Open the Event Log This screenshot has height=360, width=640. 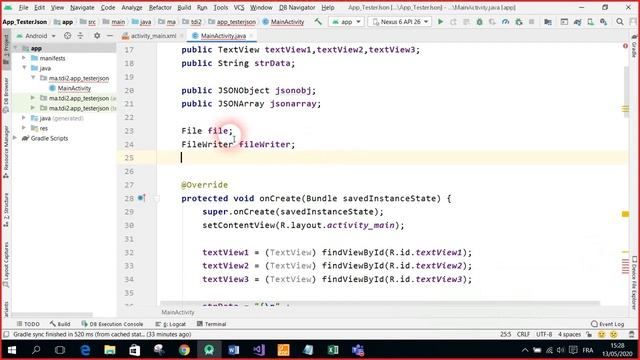pyautogui.click(x=607, y=324)
